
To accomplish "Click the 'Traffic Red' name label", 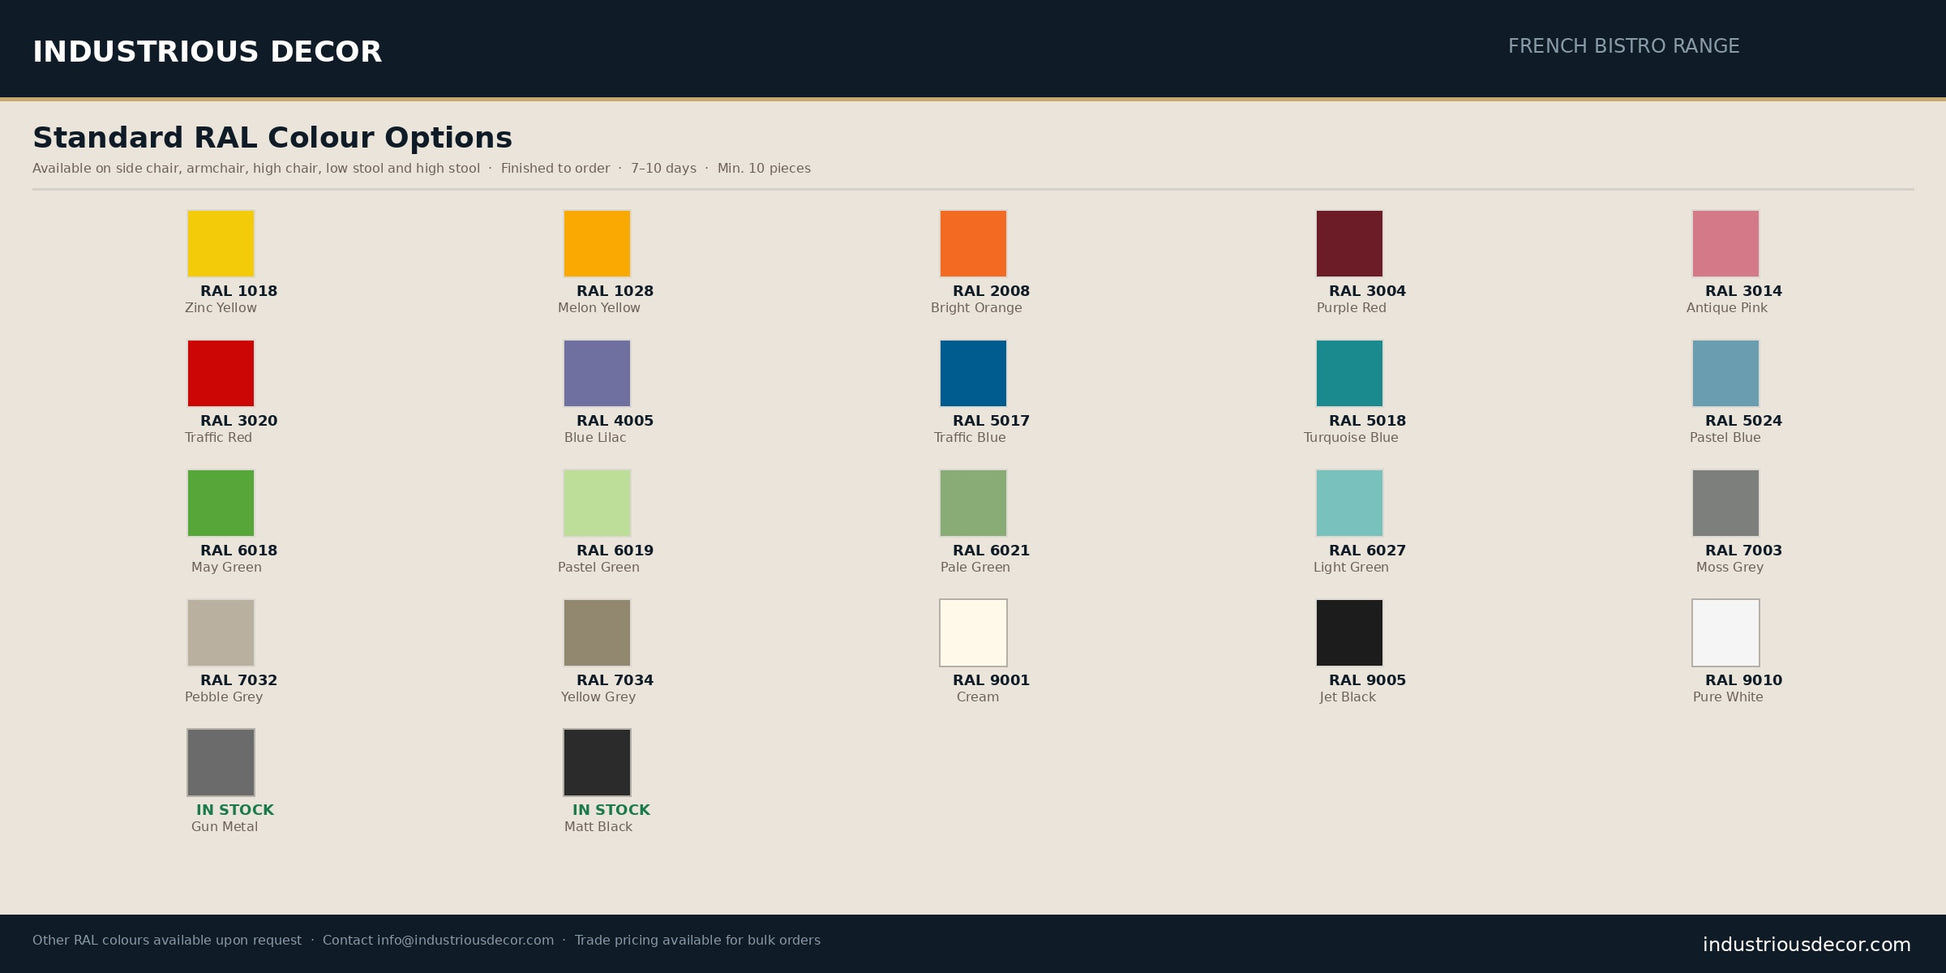I will point(218,438).
